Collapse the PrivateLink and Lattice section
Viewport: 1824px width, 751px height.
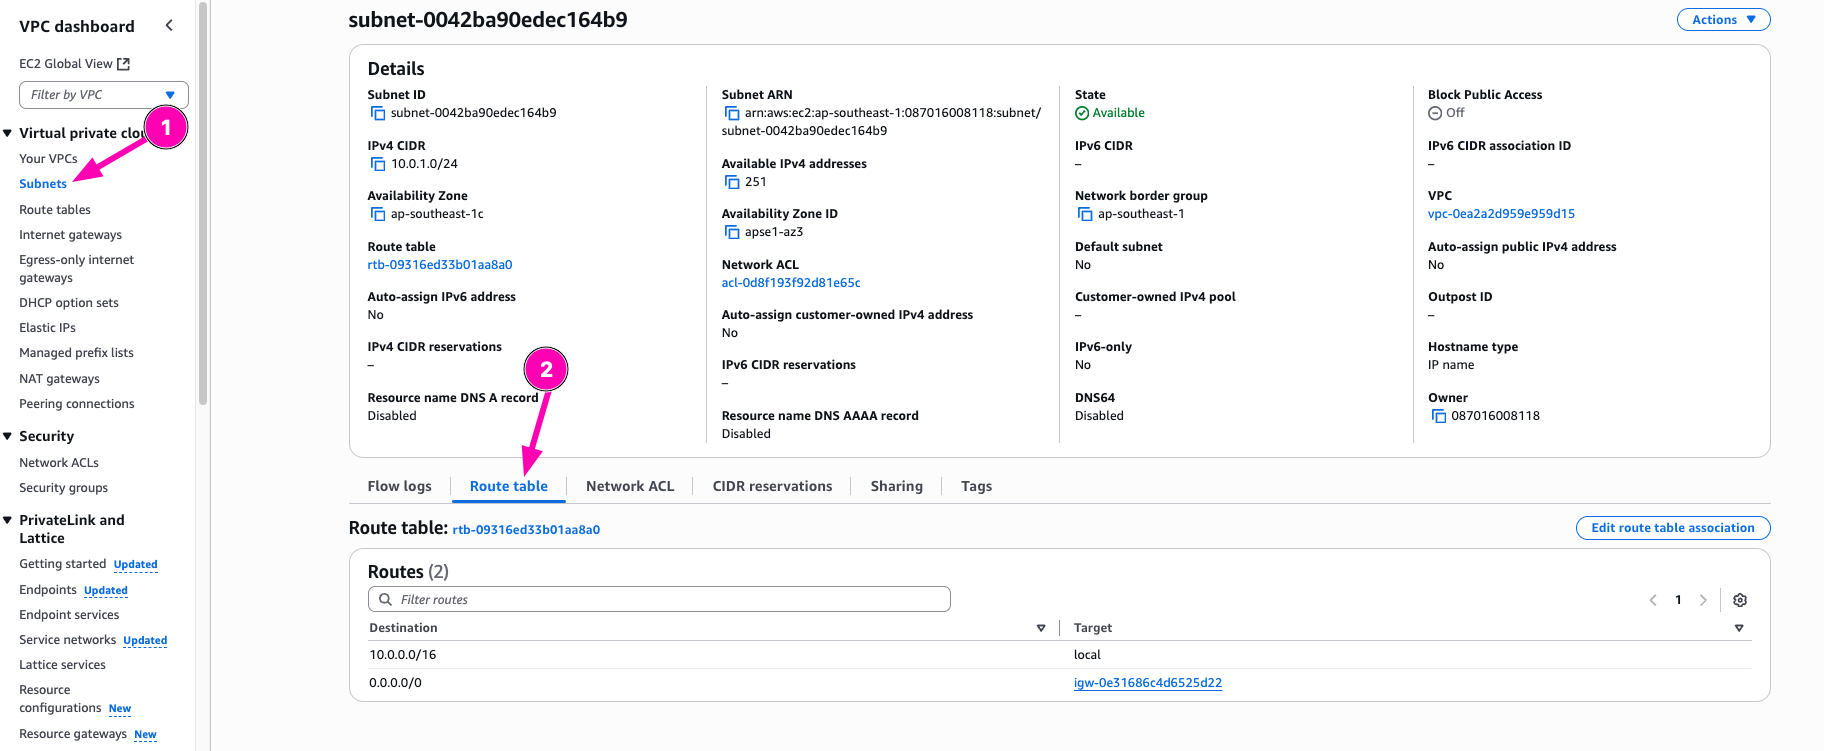[8, 520]
